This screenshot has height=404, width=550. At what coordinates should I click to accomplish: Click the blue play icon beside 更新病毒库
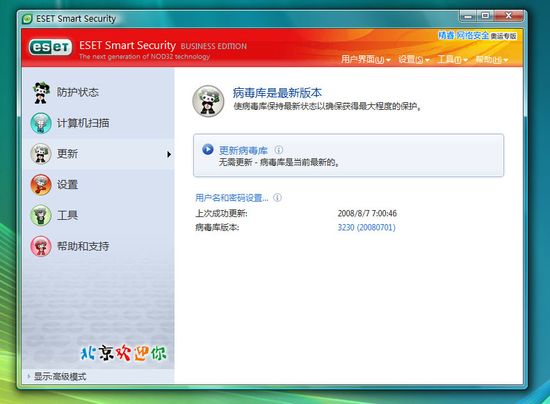(208, 149)
